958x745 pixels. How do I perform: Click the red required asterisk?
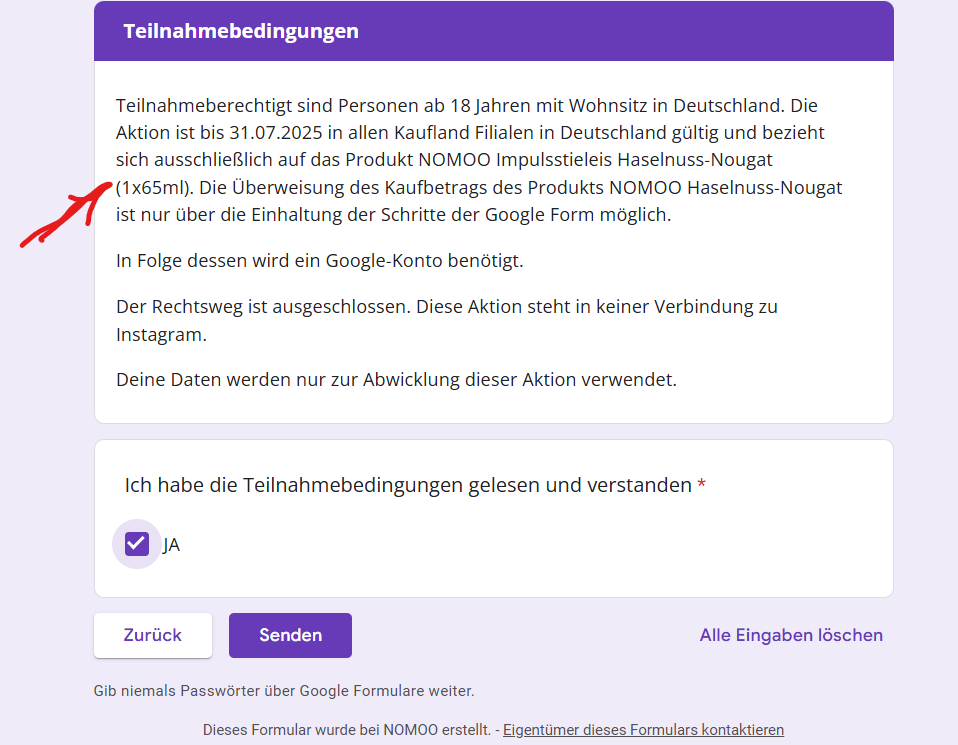(702, 484)
